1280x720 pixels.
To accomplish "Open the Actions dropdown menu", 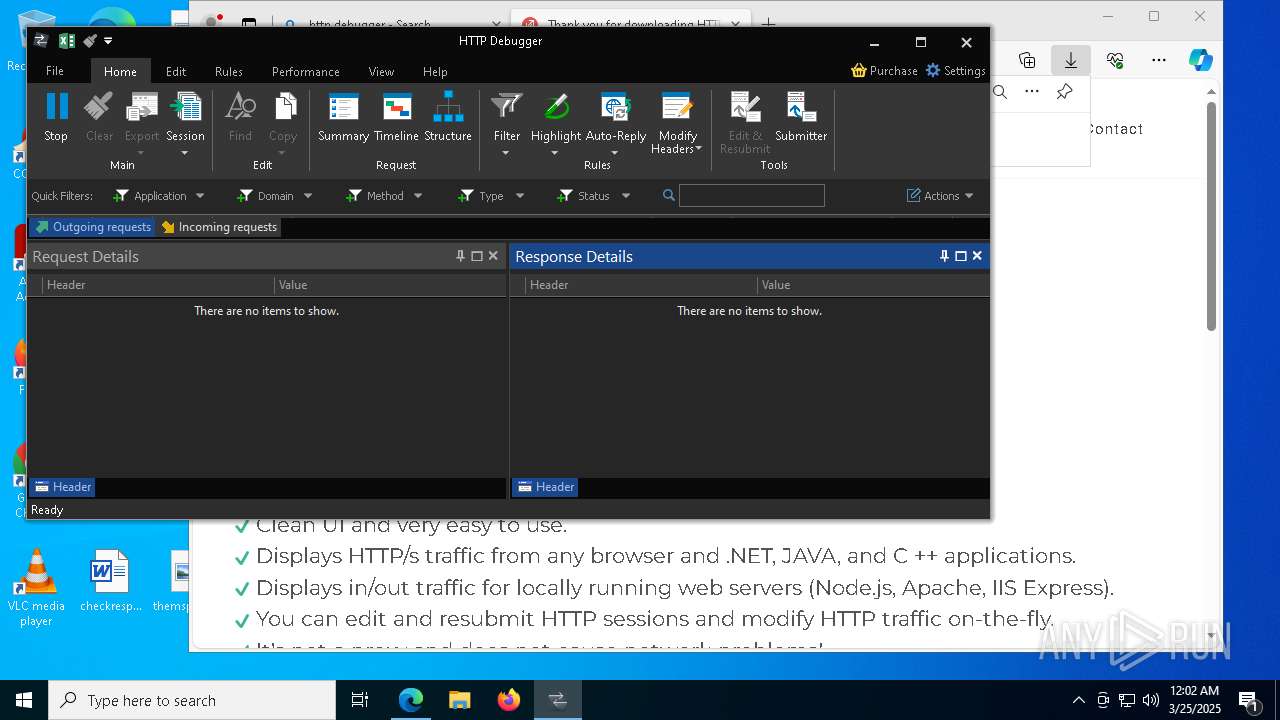I will coord(940,196).
